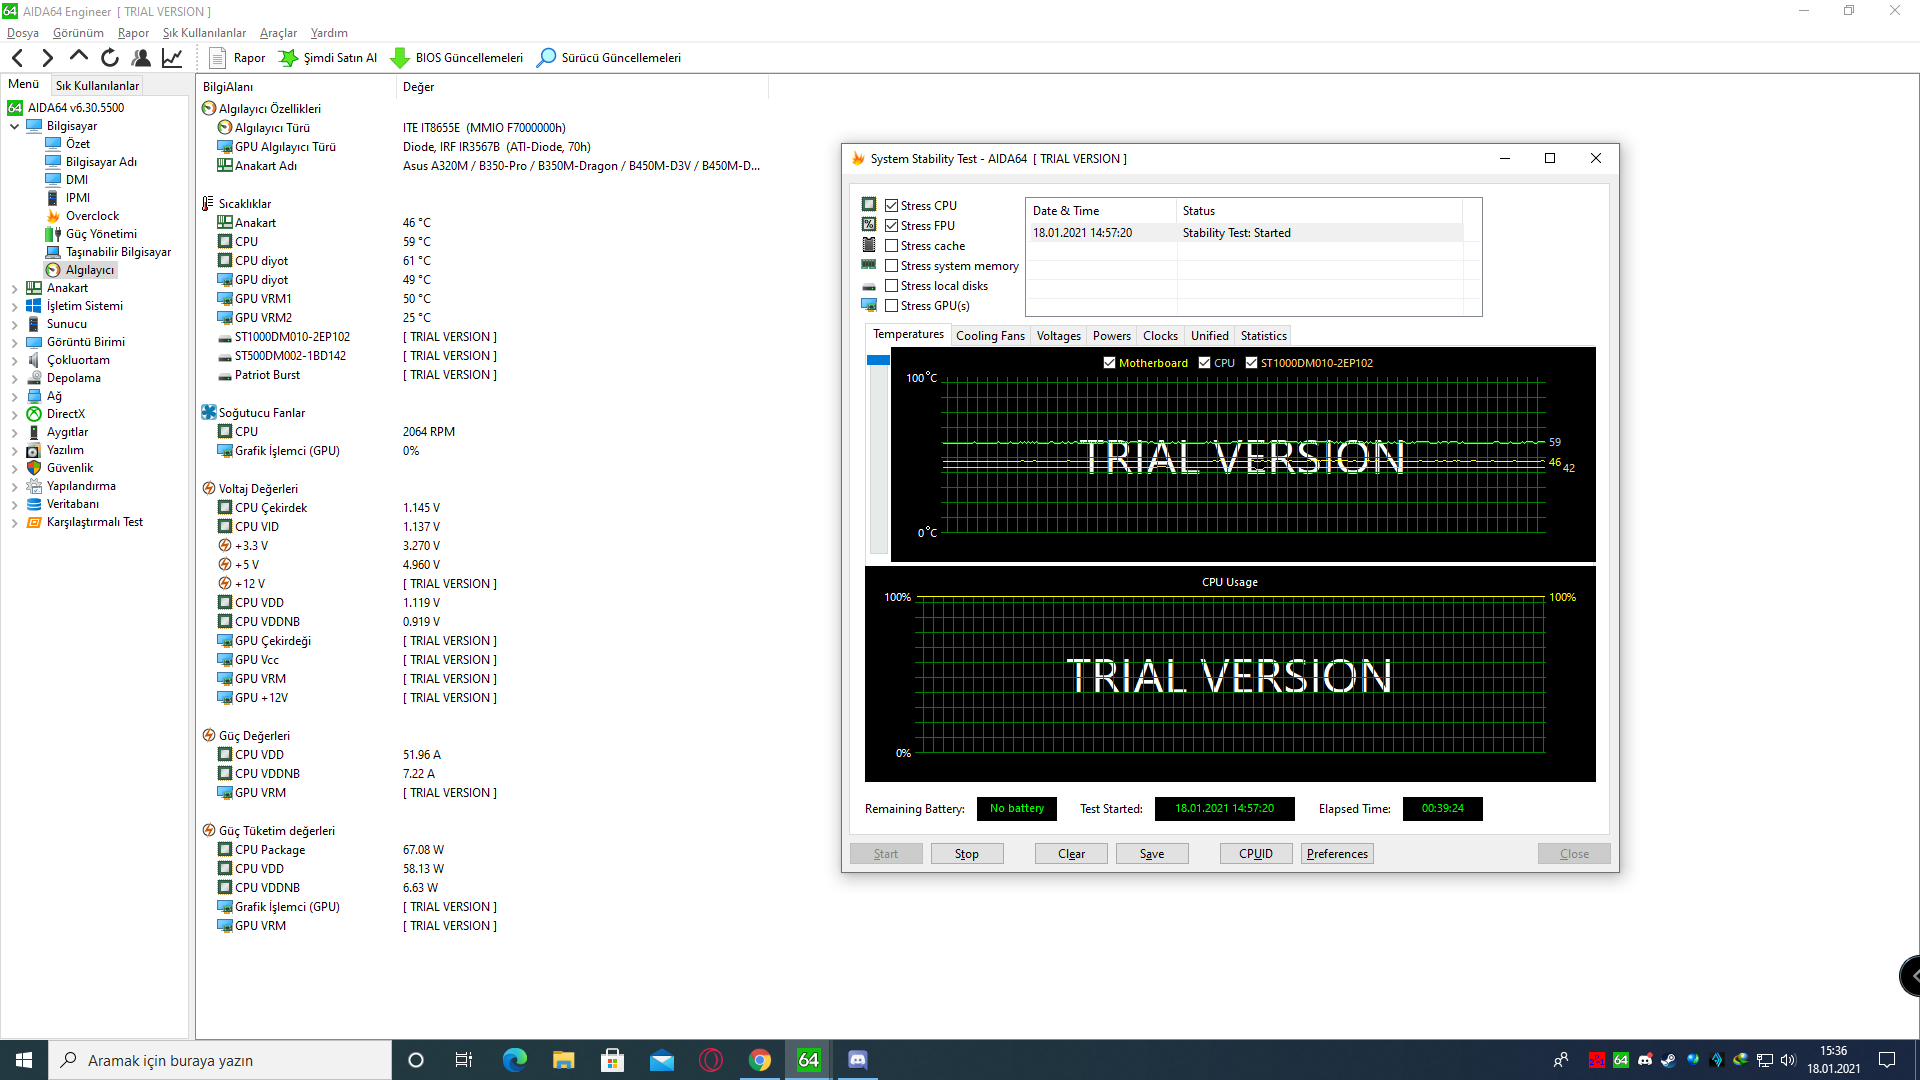Image resolution: width=1920 pixels, height=1080 pixels.
Task: Click the Discord icon in taskbar
Action: click(857, 1059)
